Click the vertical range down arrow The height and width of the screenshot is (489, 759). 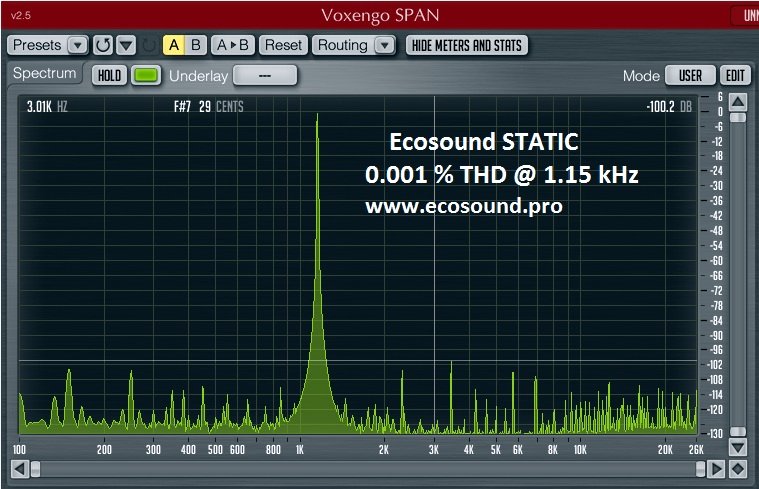coord(738,447)
